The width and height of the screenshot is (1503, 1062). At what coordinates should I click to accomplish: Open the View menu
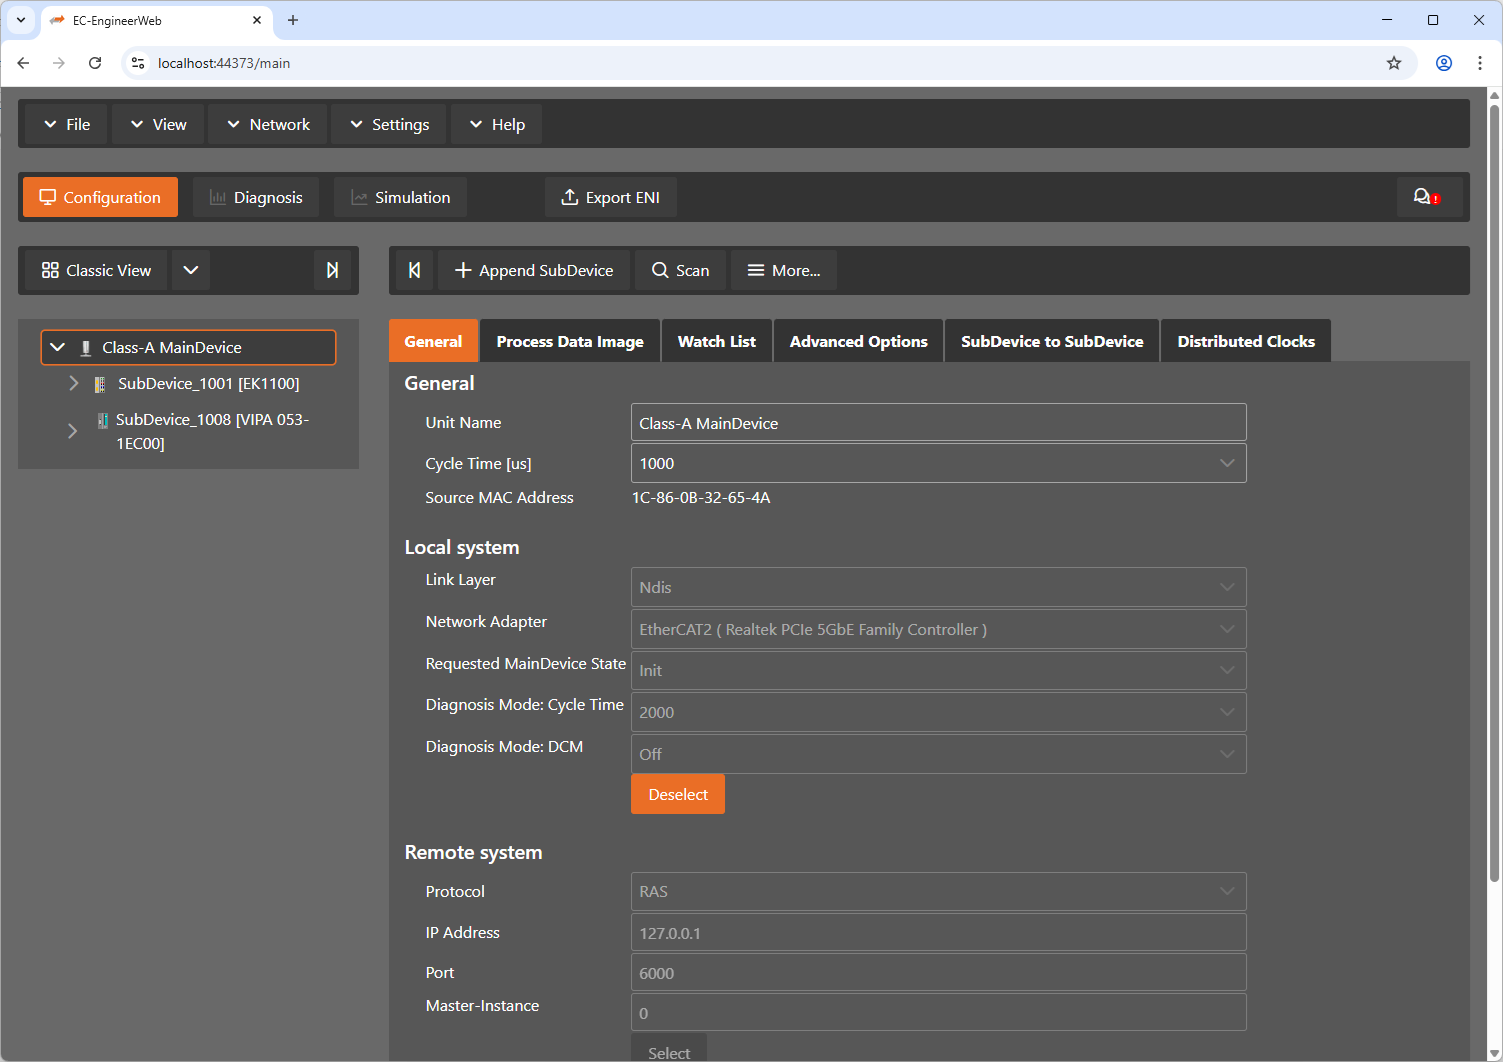tap(158, 124)
